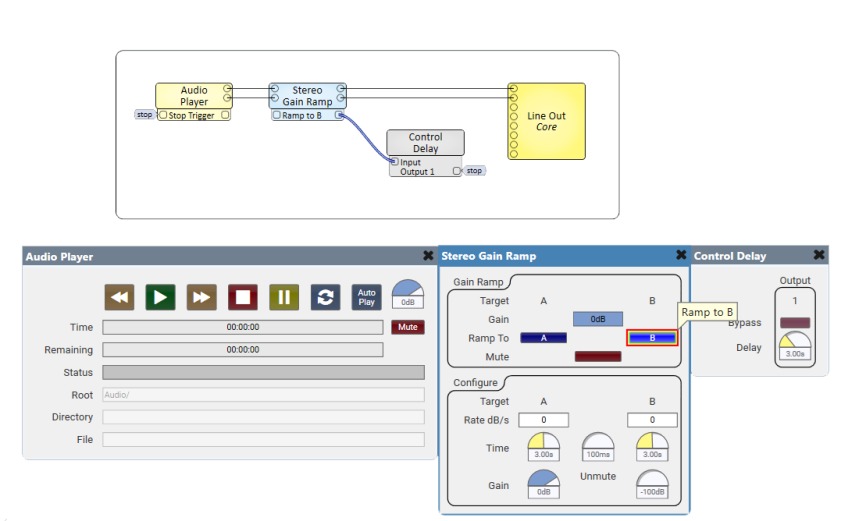Select the Stereo Gain Ramp block
Screen dimensions: 841x521
[307, 96]
